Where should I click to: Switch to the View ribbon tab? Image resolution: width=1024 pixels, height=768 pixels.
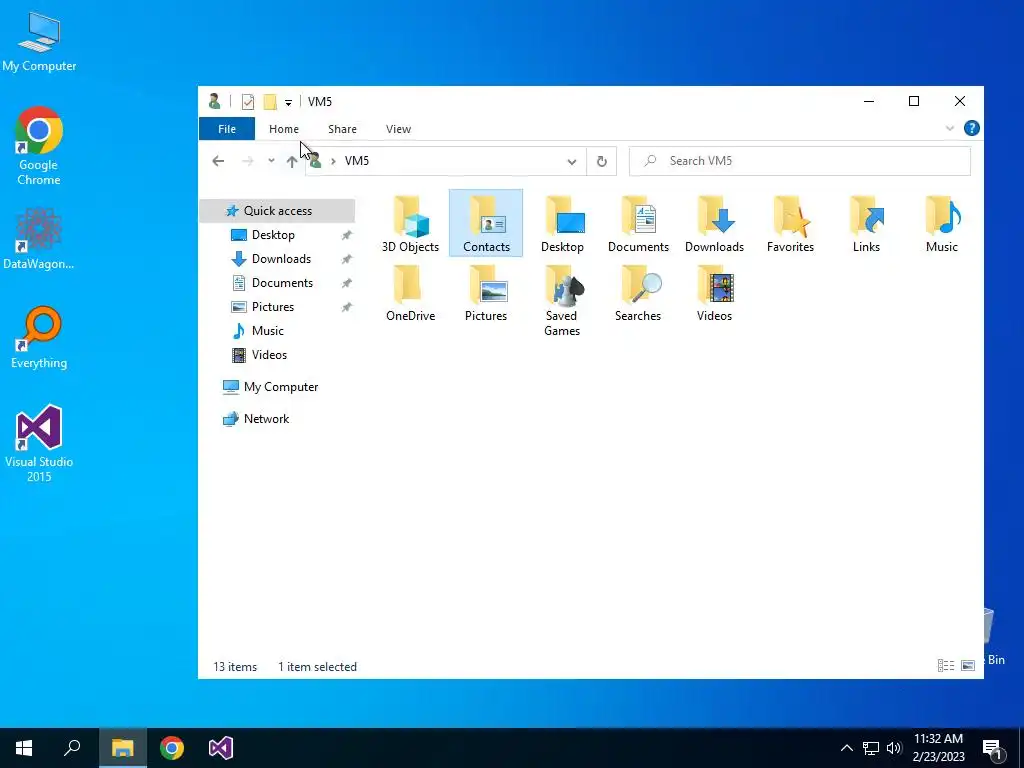[398, 129]
